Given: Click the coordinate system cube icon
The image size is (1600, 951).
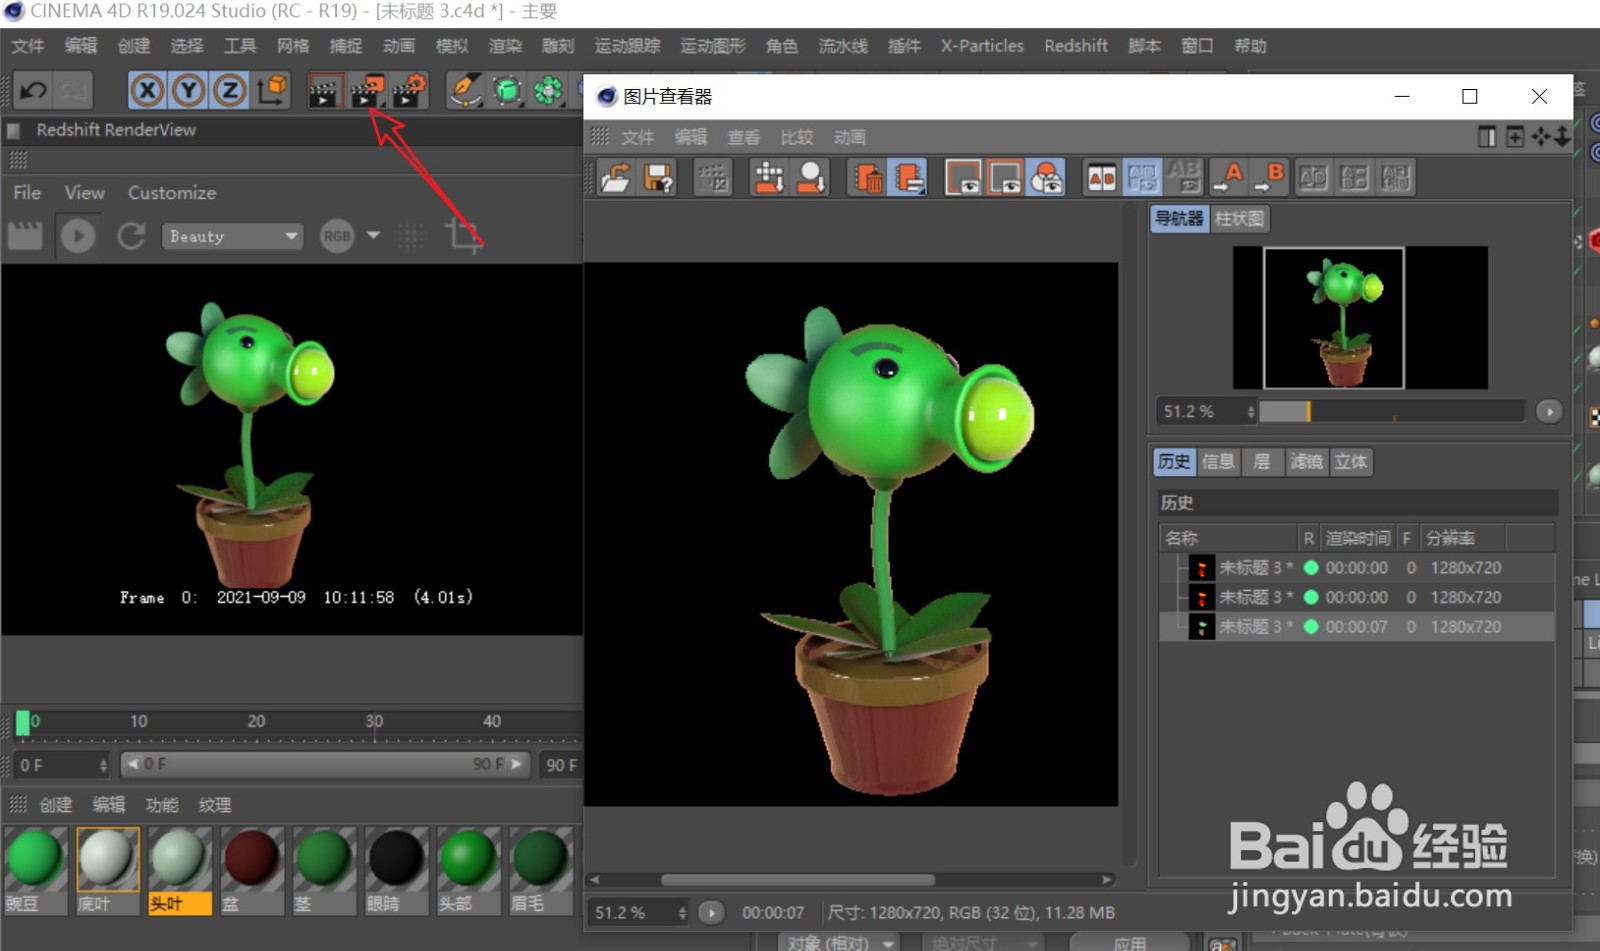Looking at the screenshot, I should pyautogui.click(x=271, y=91).
